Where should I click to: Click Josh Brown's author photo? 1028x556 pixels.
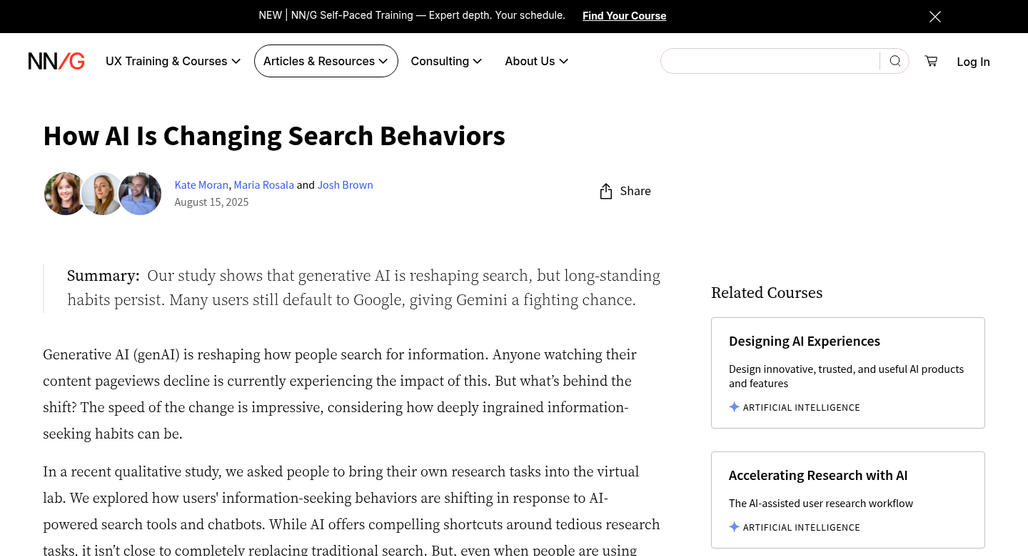tap(140, 193)
